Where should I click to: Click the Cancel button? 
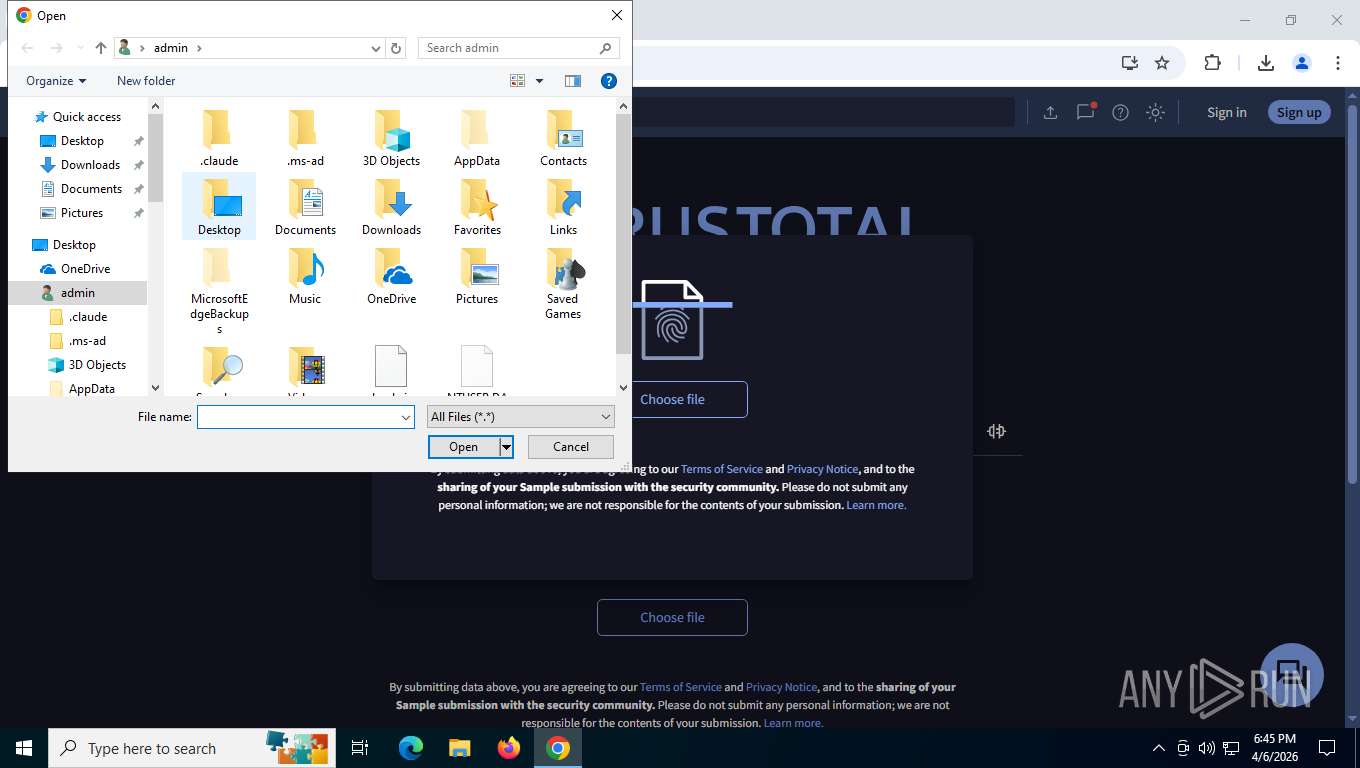[x=571, y=447]
